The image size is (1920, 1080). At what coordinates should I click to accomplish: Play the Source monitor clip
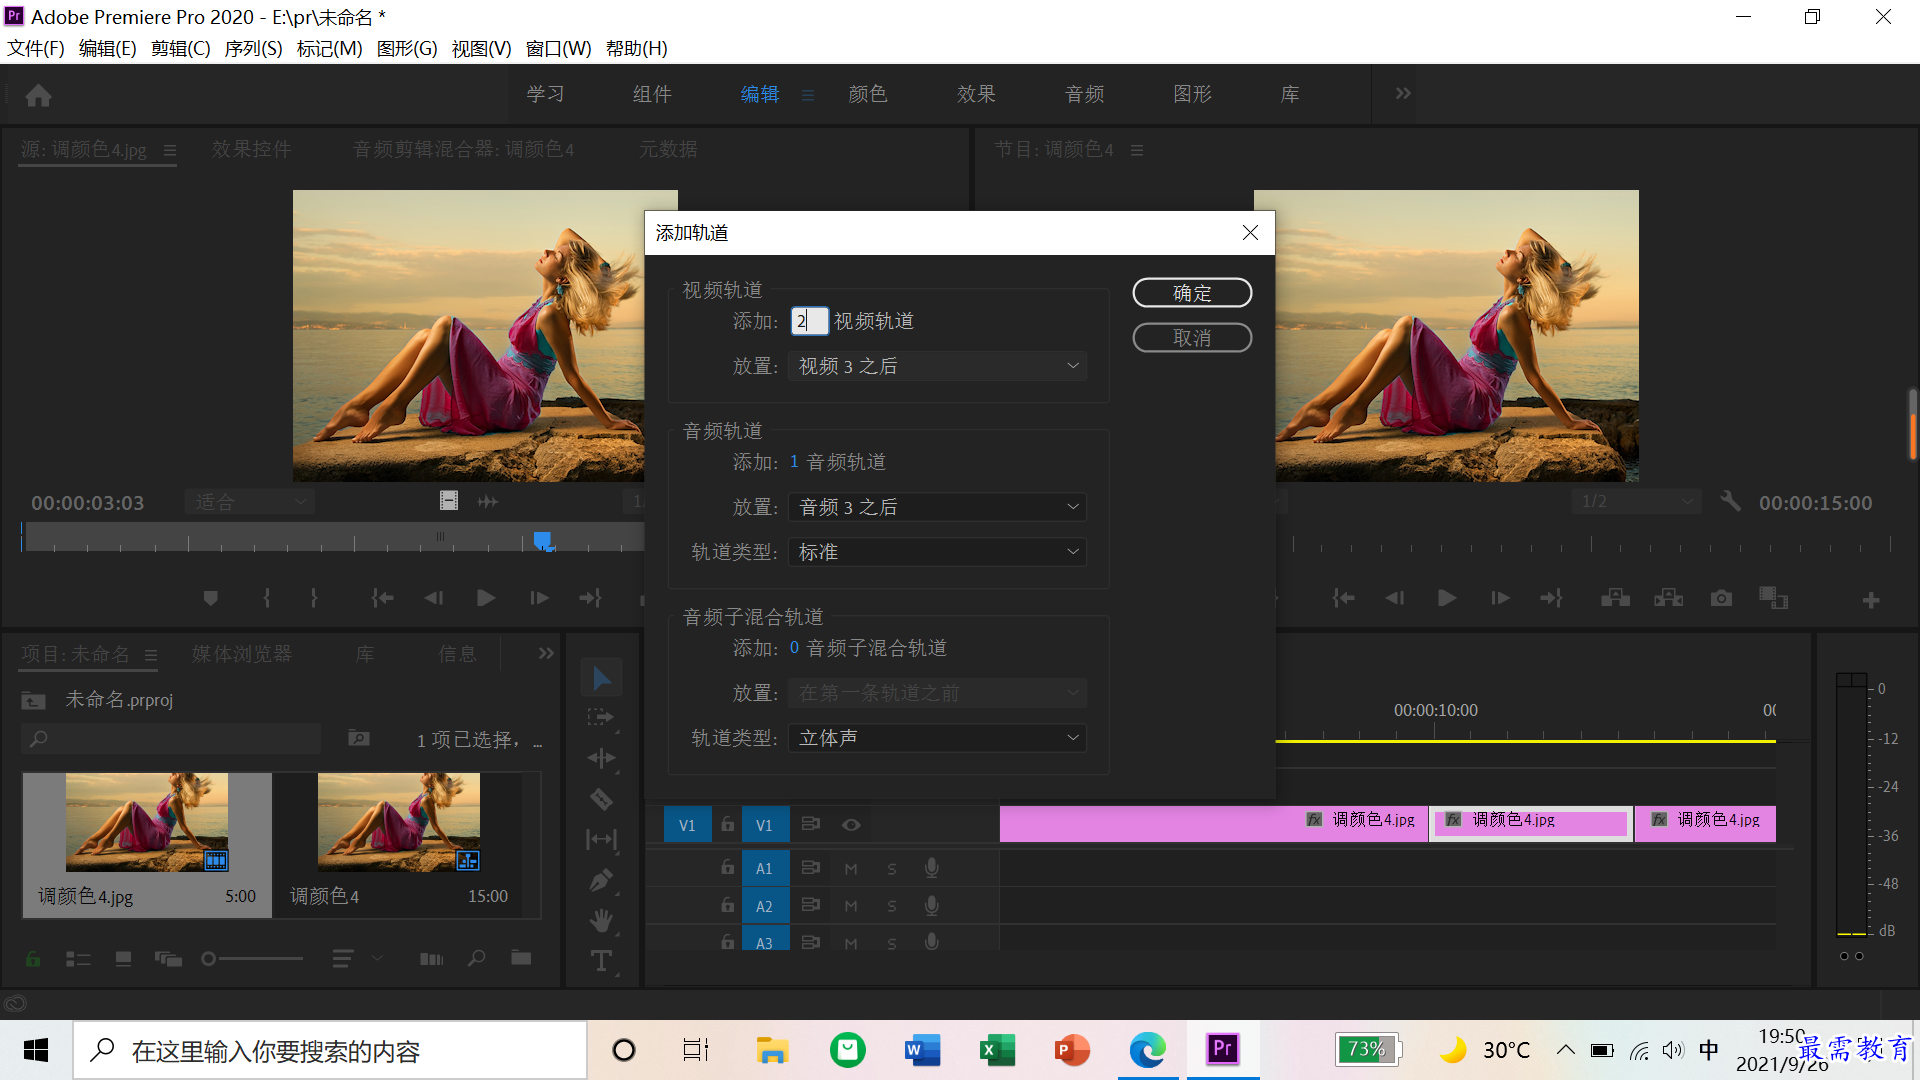click(486, 598)
